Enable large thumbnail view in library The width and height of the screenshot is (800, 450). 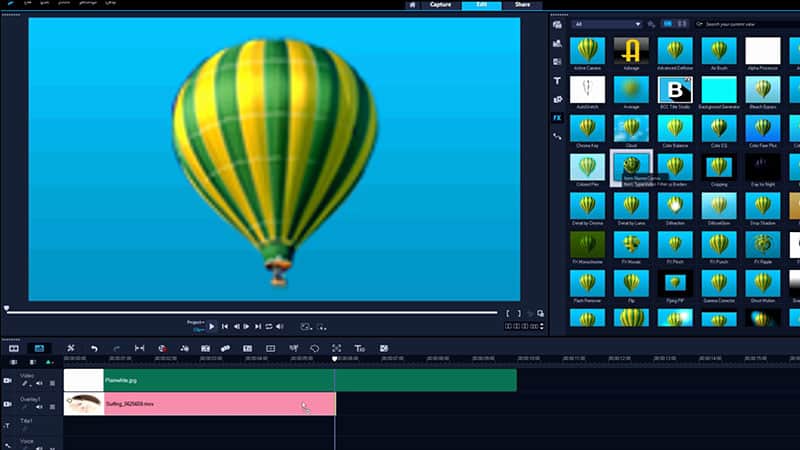point(667,24)
